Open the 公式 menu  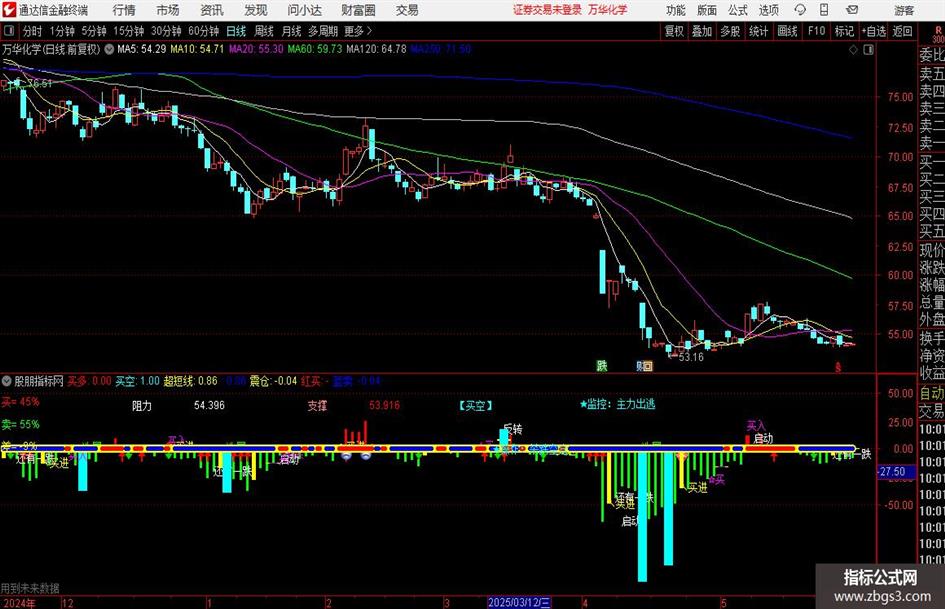pos(738,10)
